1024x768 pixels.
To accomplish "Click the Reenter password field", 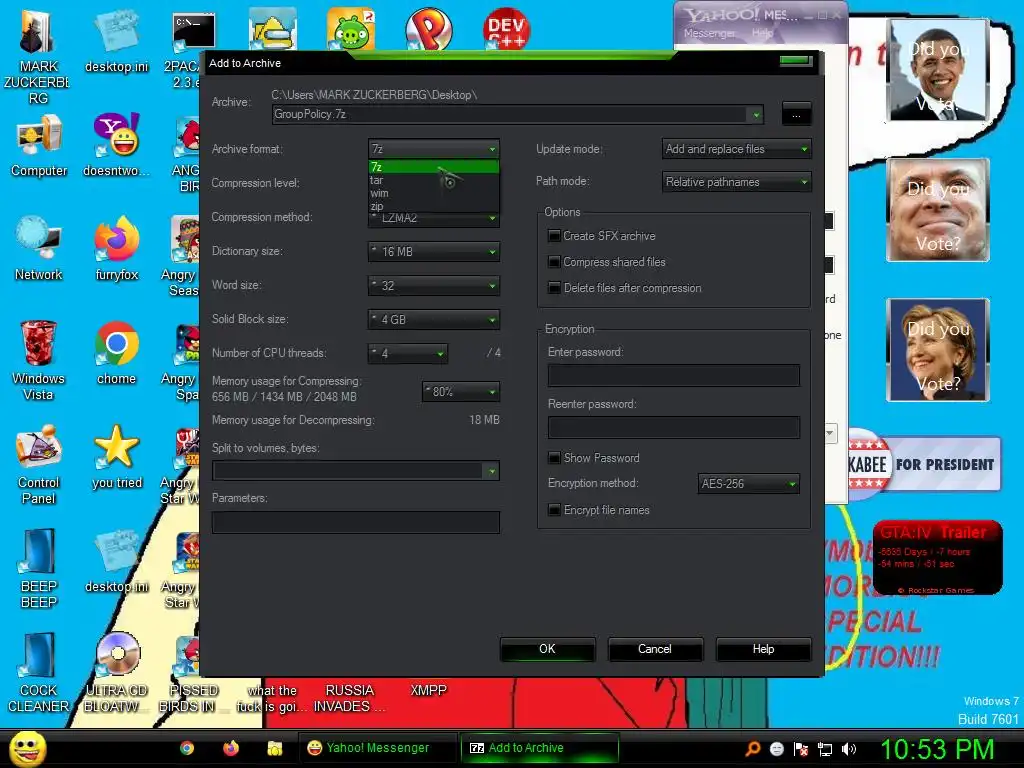I will [673, 428].
